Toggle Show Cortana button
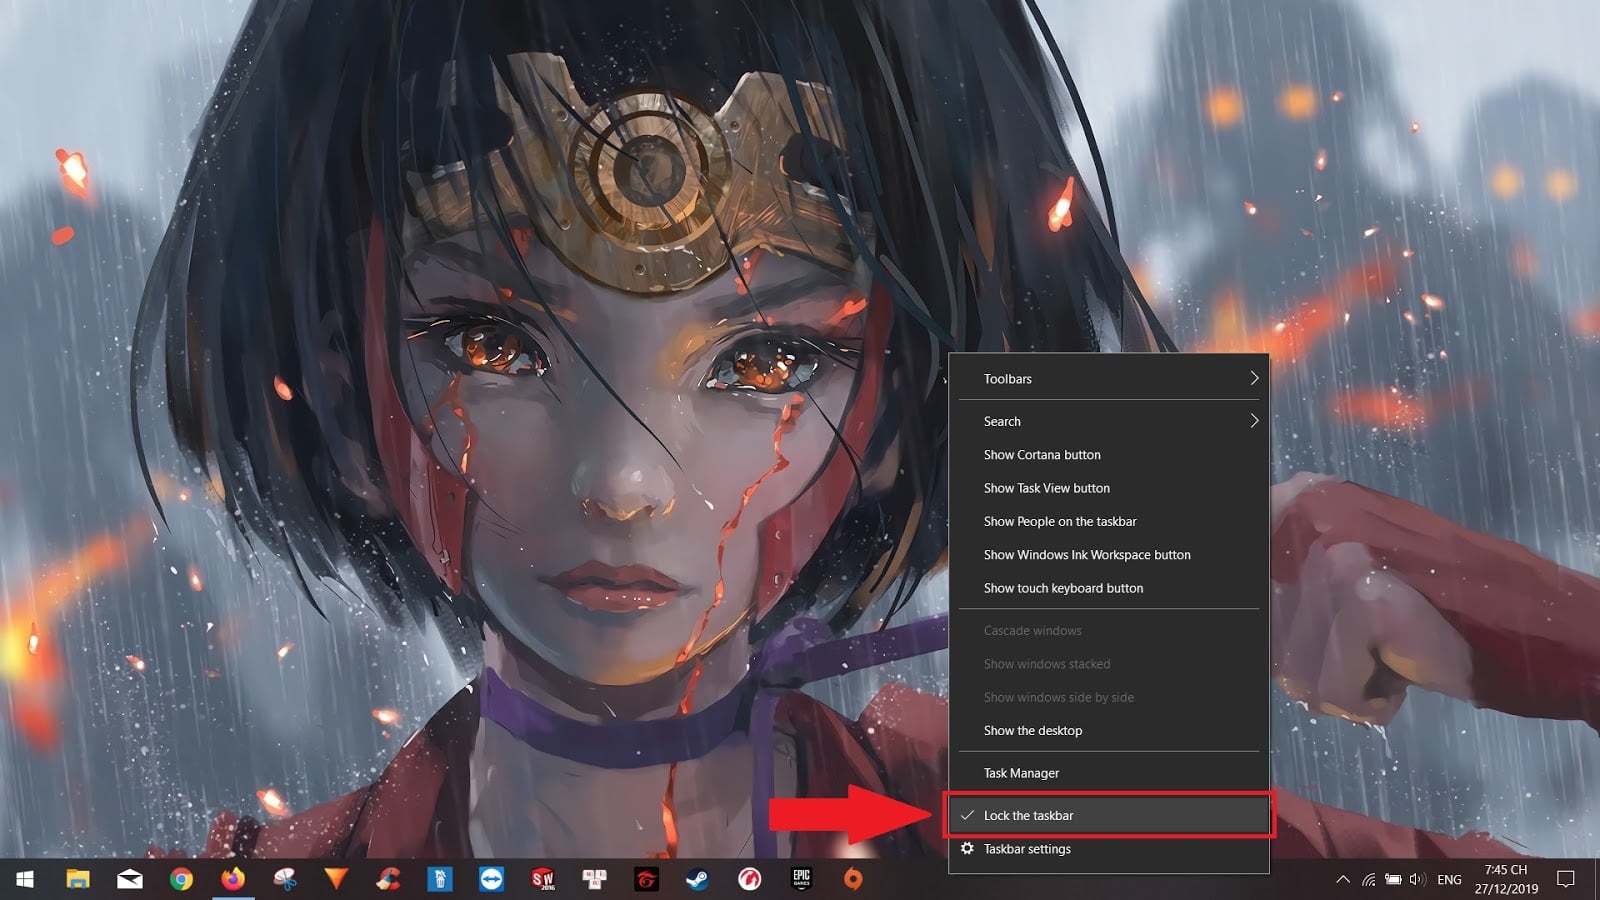1600x900 pixels. (1109, 455)
